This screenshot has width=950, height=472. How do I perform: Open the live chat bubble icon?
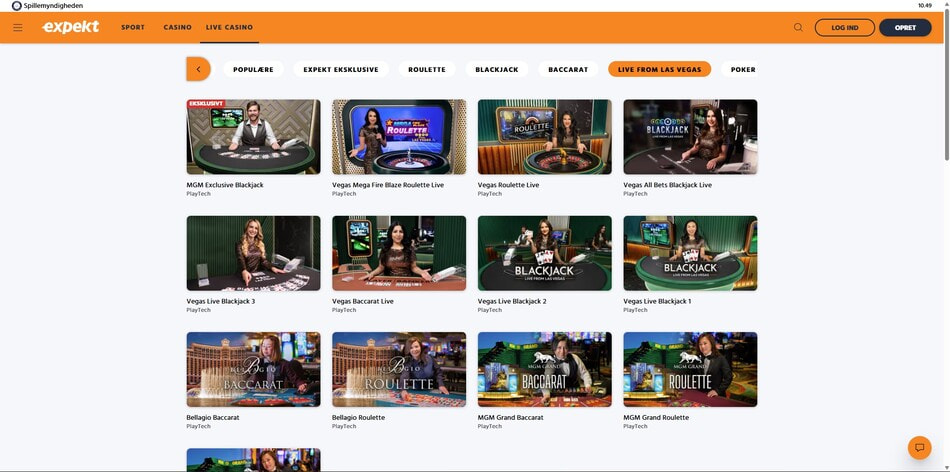tap(919, 448)
